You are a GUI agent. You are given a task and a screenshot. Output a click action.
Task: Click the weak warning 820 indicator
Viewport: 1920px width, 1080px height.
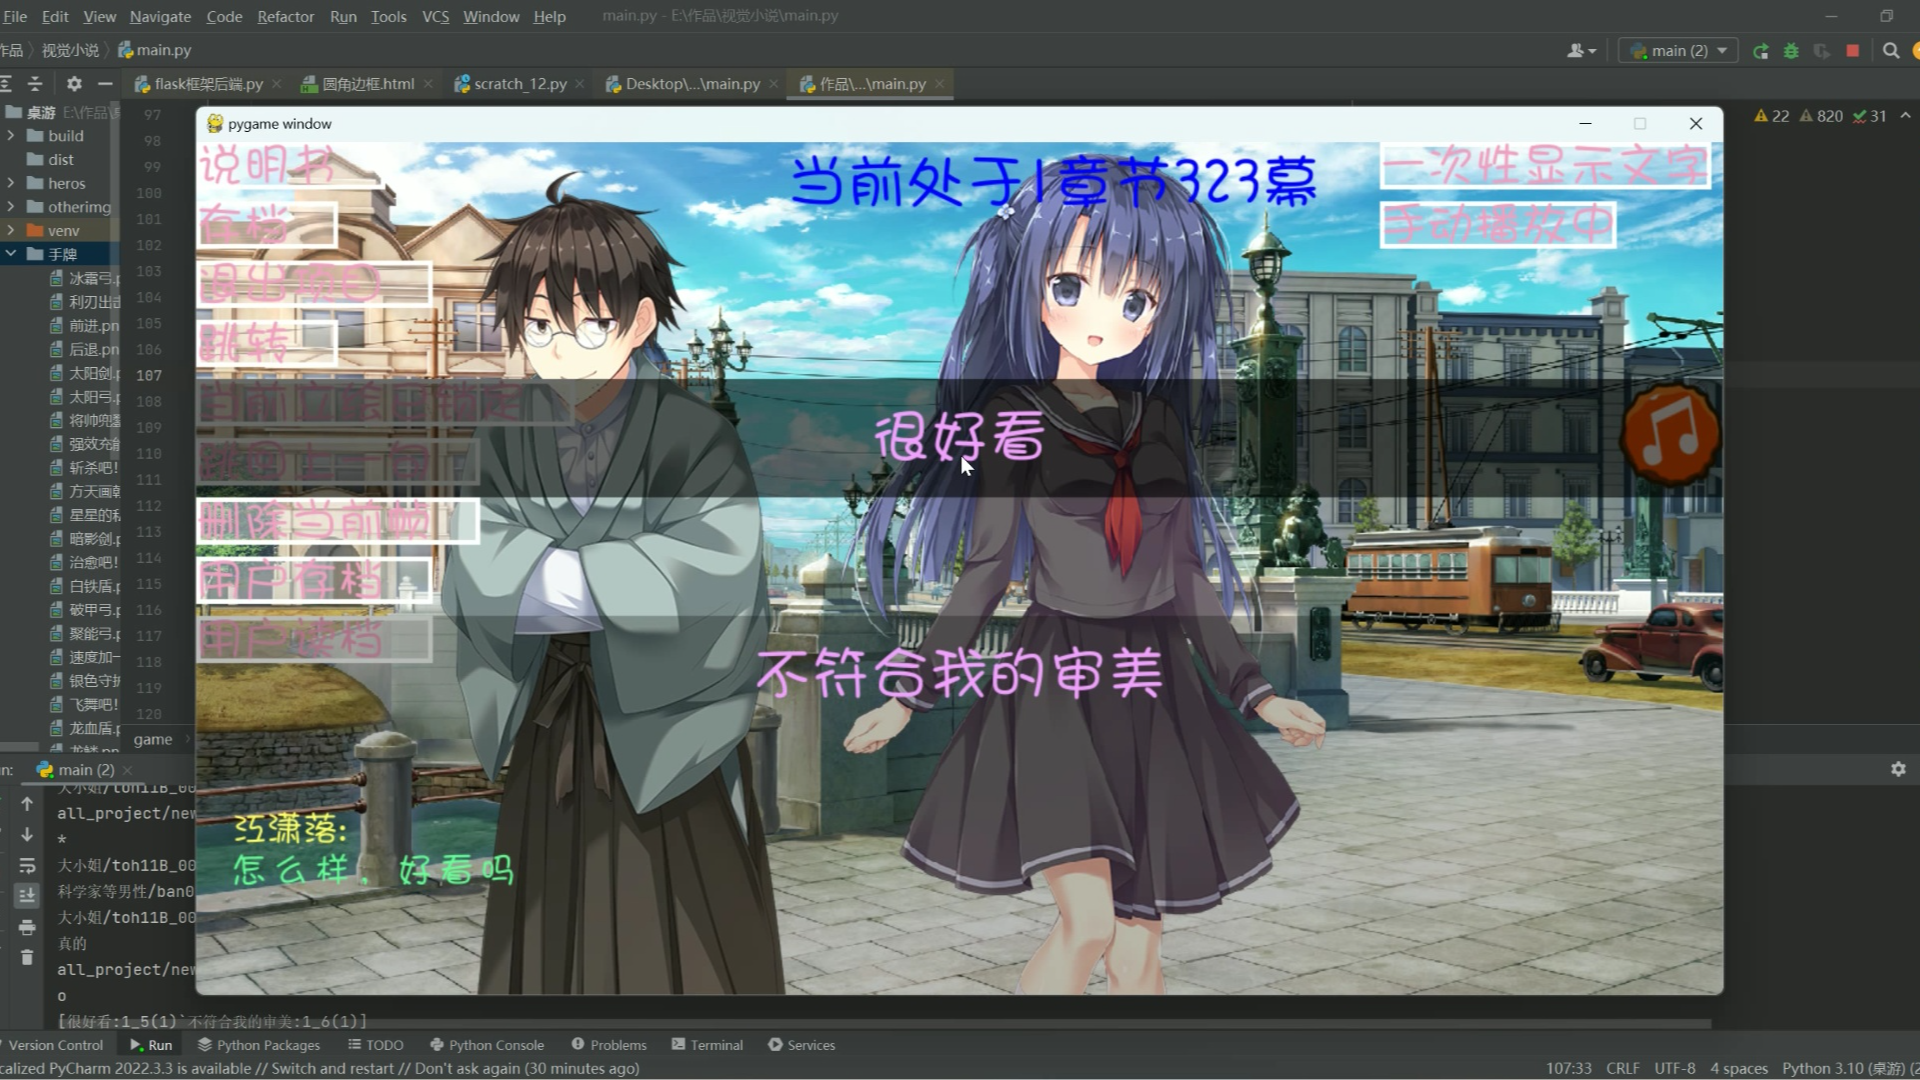1822,116
